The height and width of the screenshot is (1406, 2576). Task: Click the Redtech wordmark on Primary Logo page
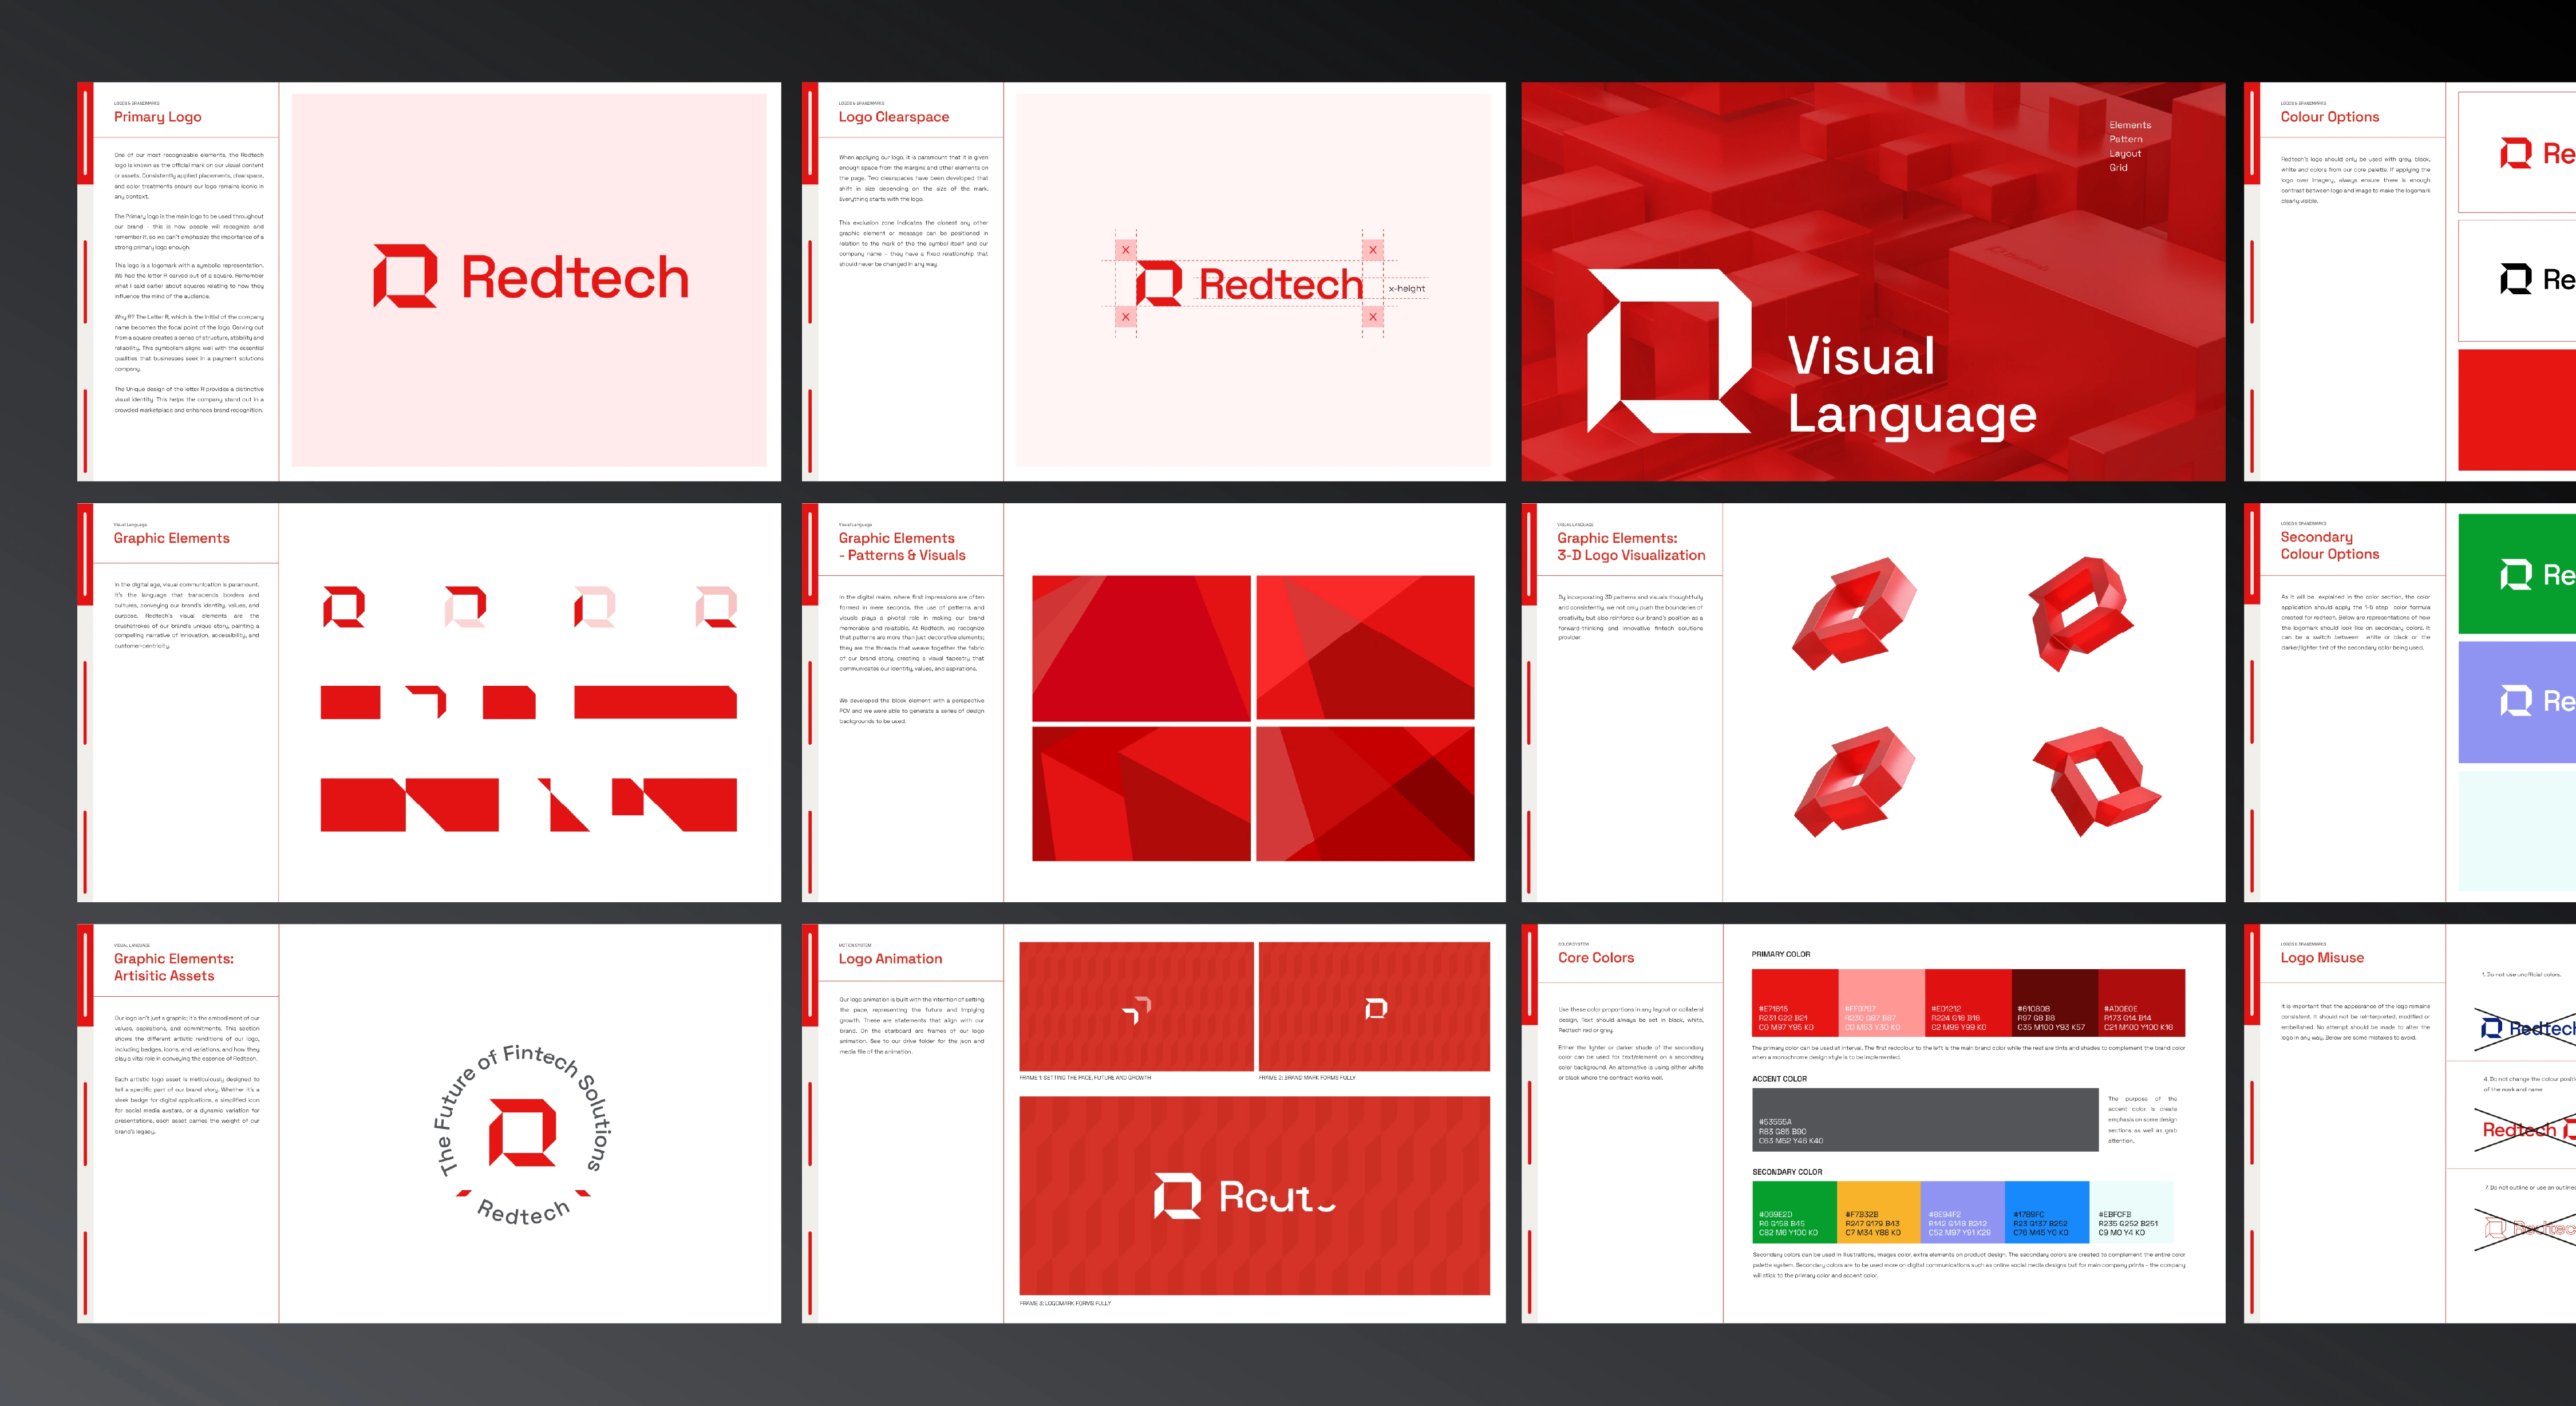point(575,278)
